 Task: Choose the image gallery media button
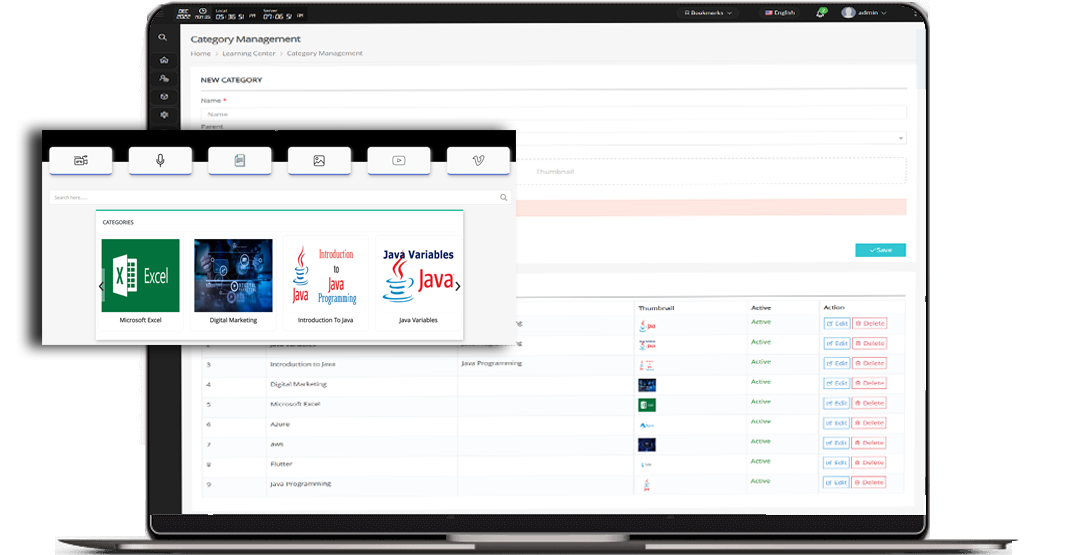pyautogui.click(x=319, y=160)
